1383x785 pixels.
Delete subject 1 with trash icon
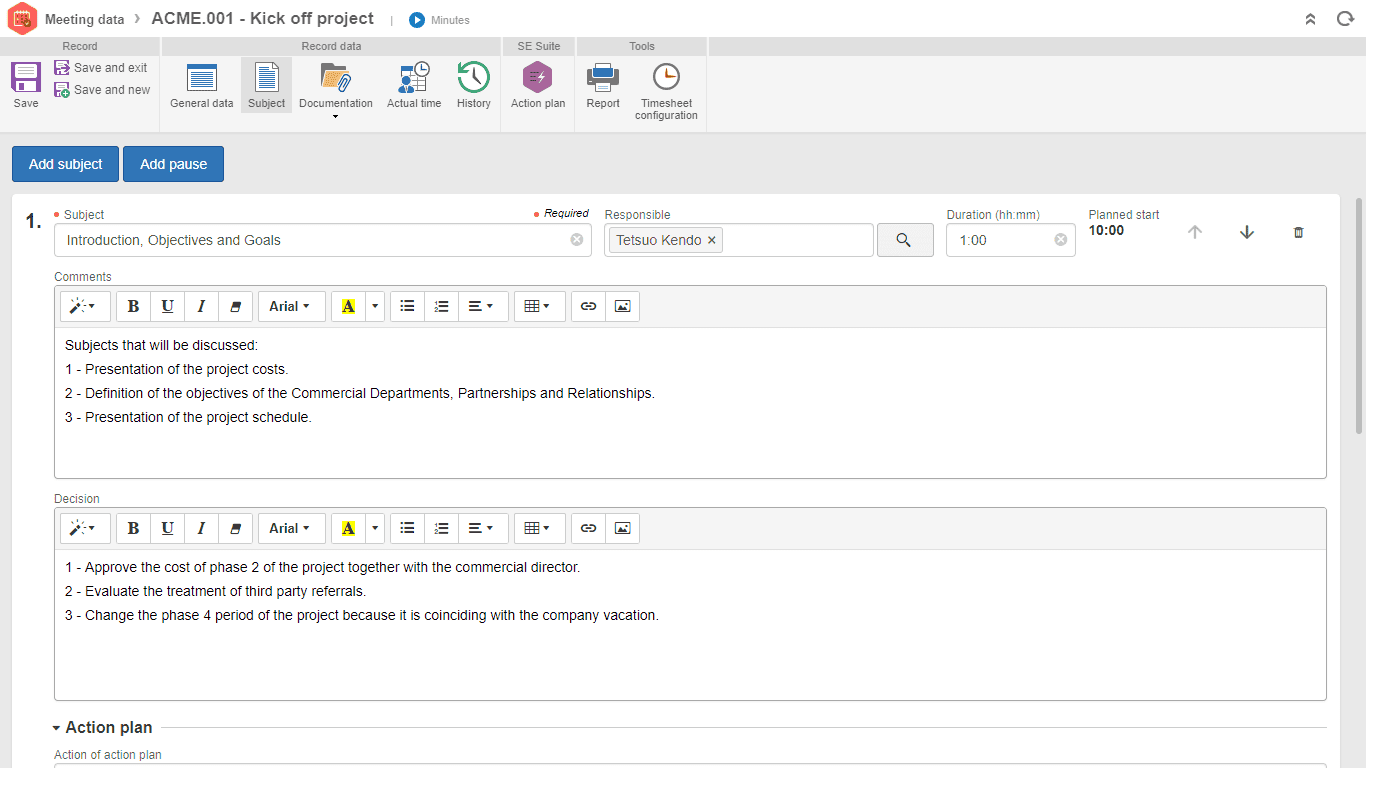(x=1299, y=232)
